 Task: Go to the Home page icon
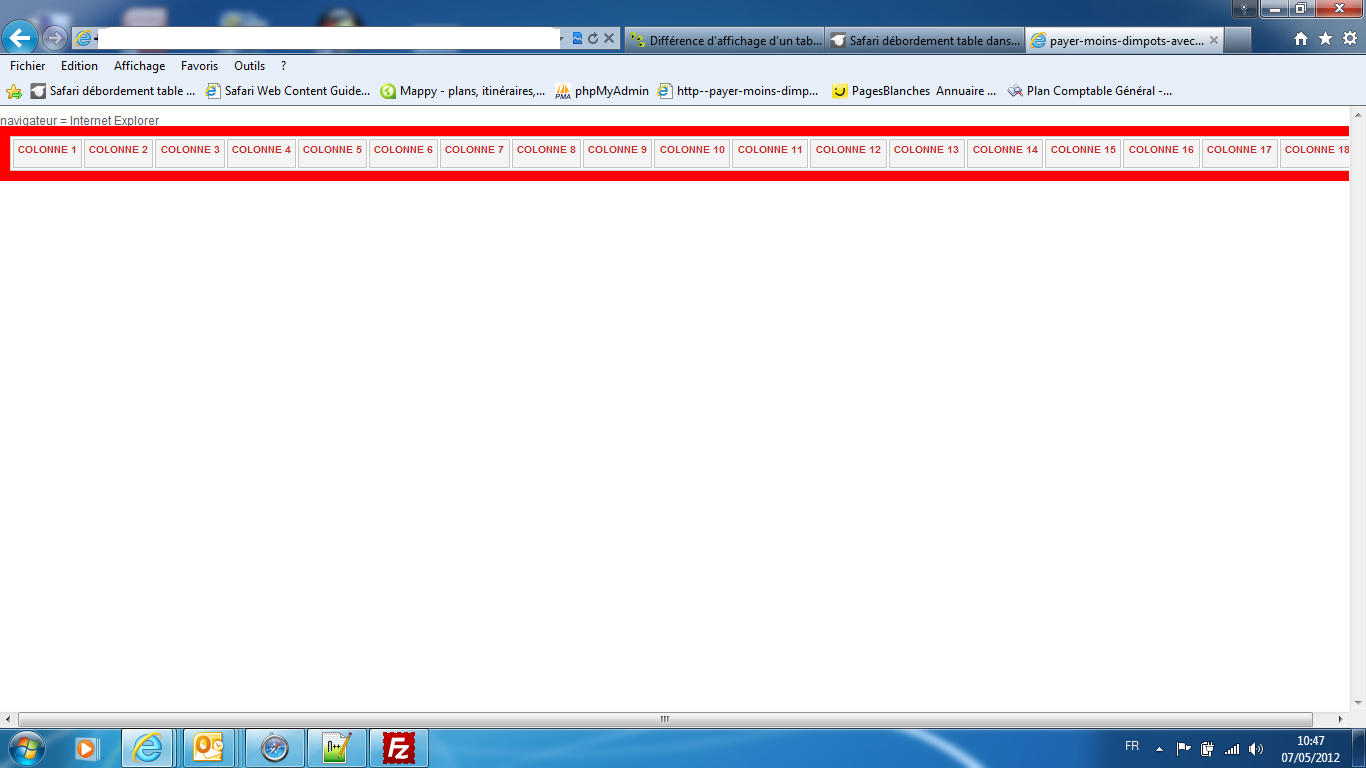click(1301, 39)
